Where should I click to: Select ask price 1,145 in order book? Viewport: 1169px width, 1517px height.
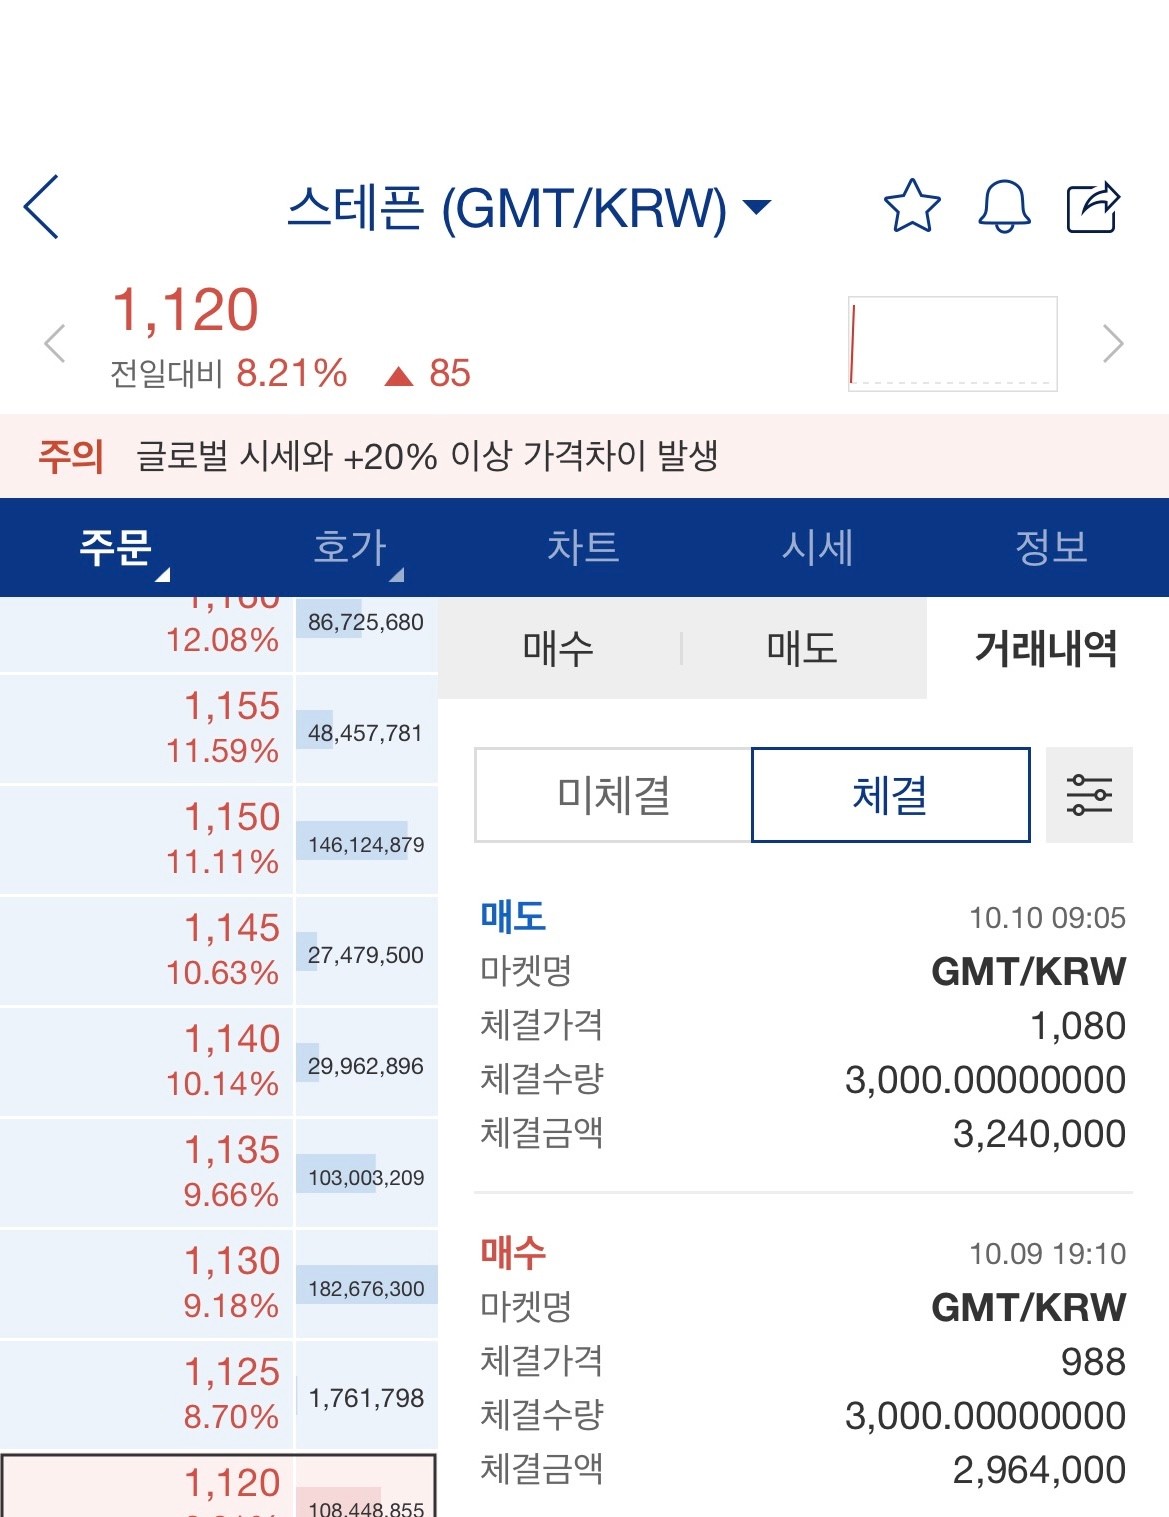(146, 950)
